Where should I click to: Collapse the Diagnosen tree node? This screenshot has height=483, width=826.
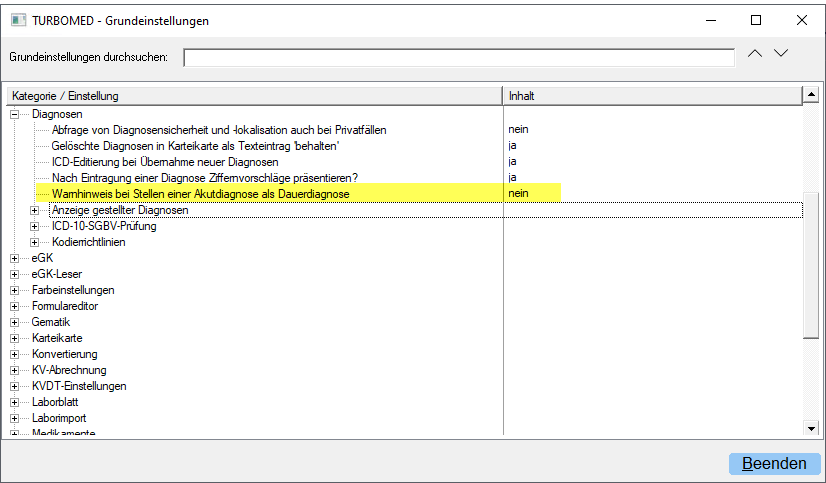click(x=15, y=114)
